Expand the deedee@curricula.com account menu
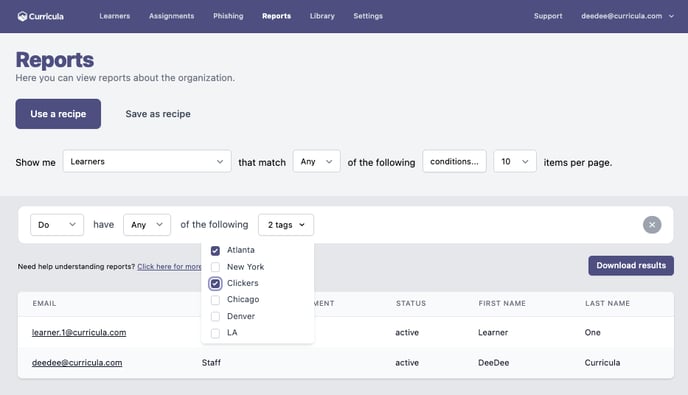 [x=627, y=16]
